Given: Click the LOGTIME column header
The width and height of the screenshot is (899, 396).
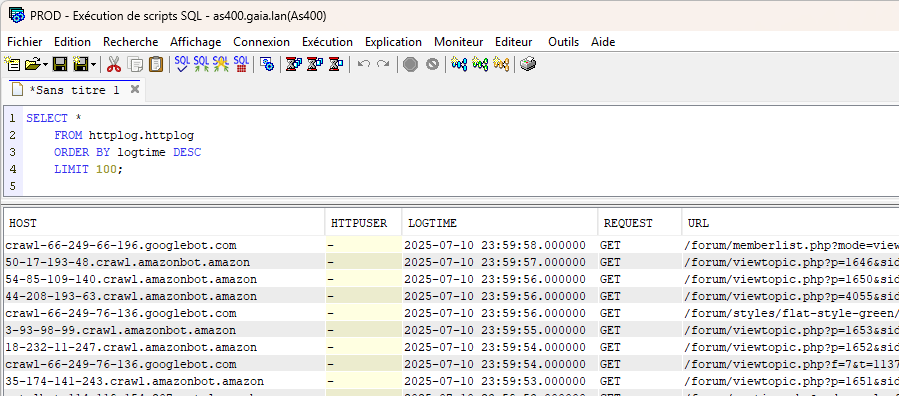Looking at the screenshot, I should (499, 224).
